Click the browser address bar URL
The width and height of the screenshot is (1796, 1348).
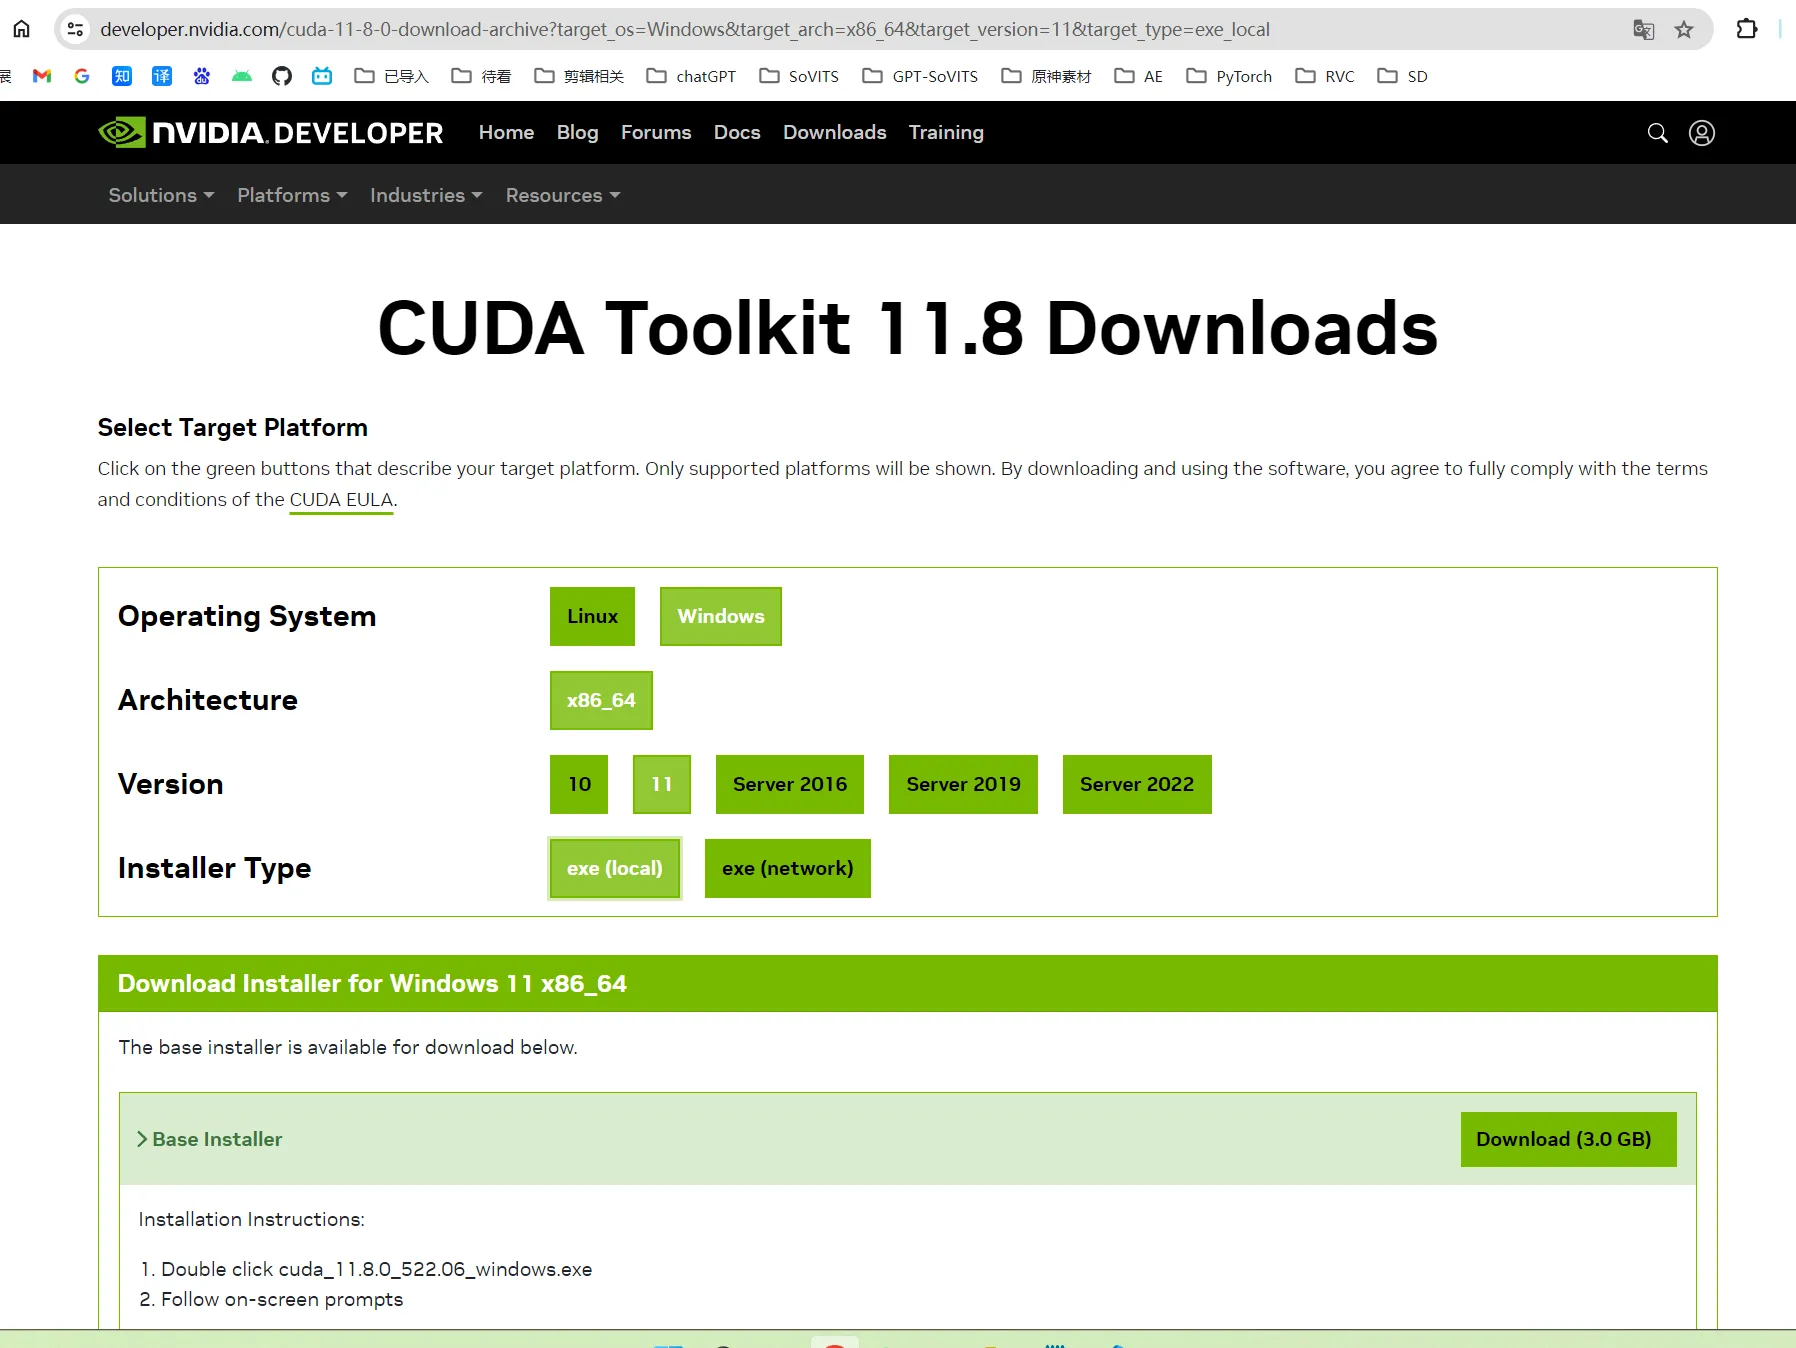coord(685,29)
